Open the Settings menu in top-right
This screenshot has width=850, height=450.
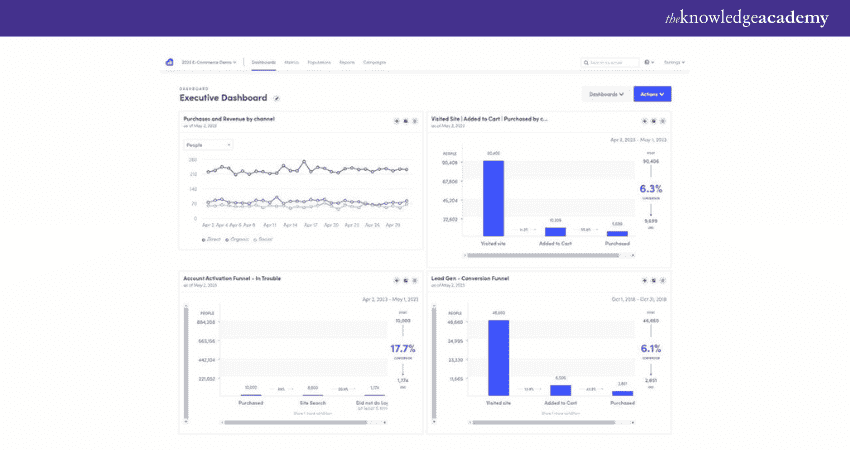pos(675,62)
